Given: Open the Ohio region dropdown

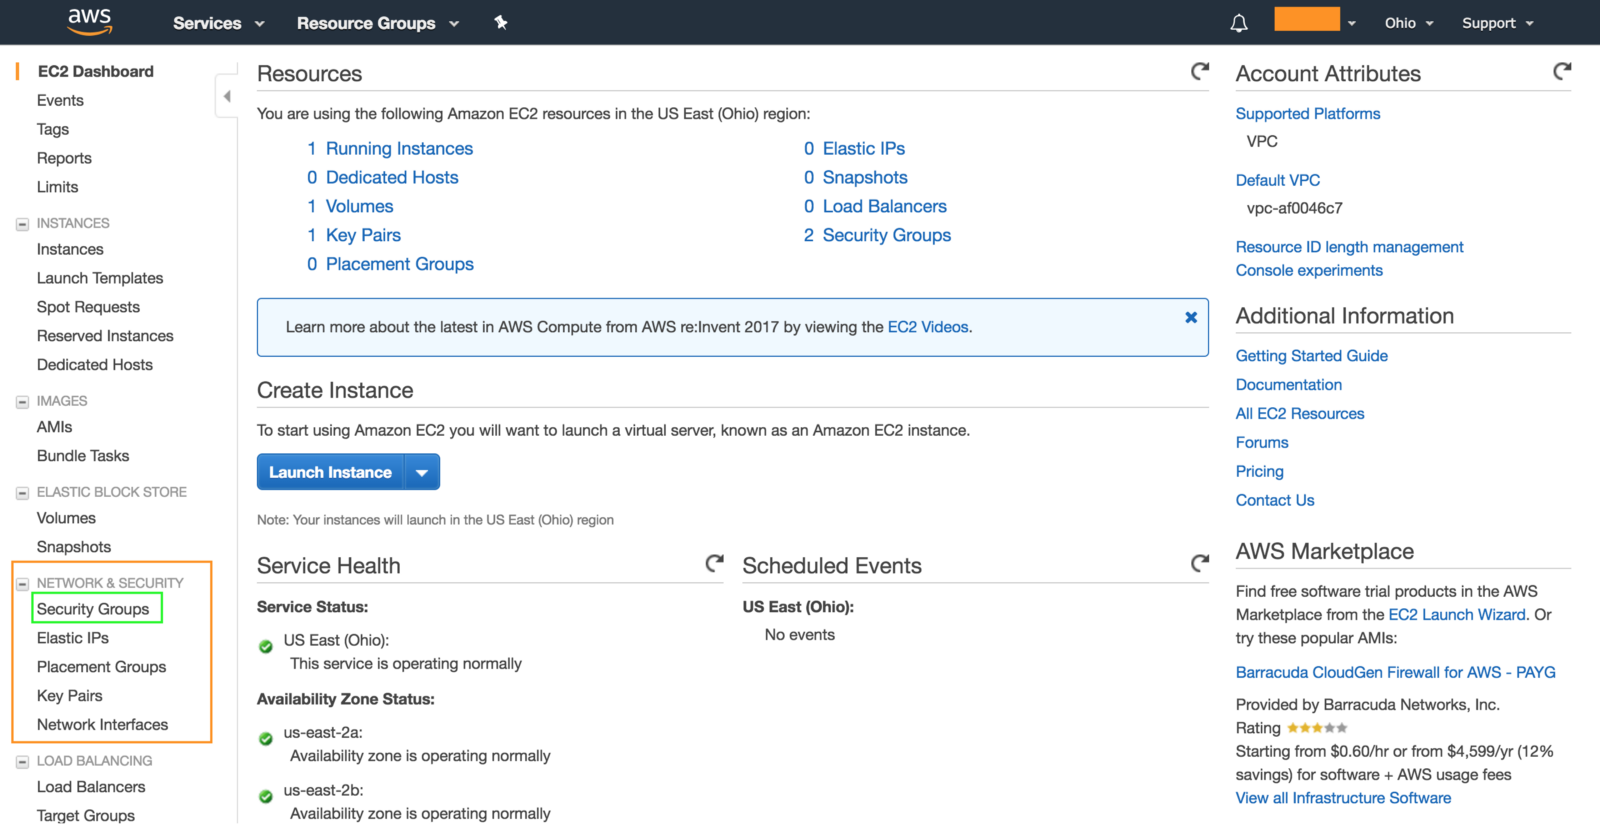Looking at the screenshot, I should click(x=1409, y=23).
